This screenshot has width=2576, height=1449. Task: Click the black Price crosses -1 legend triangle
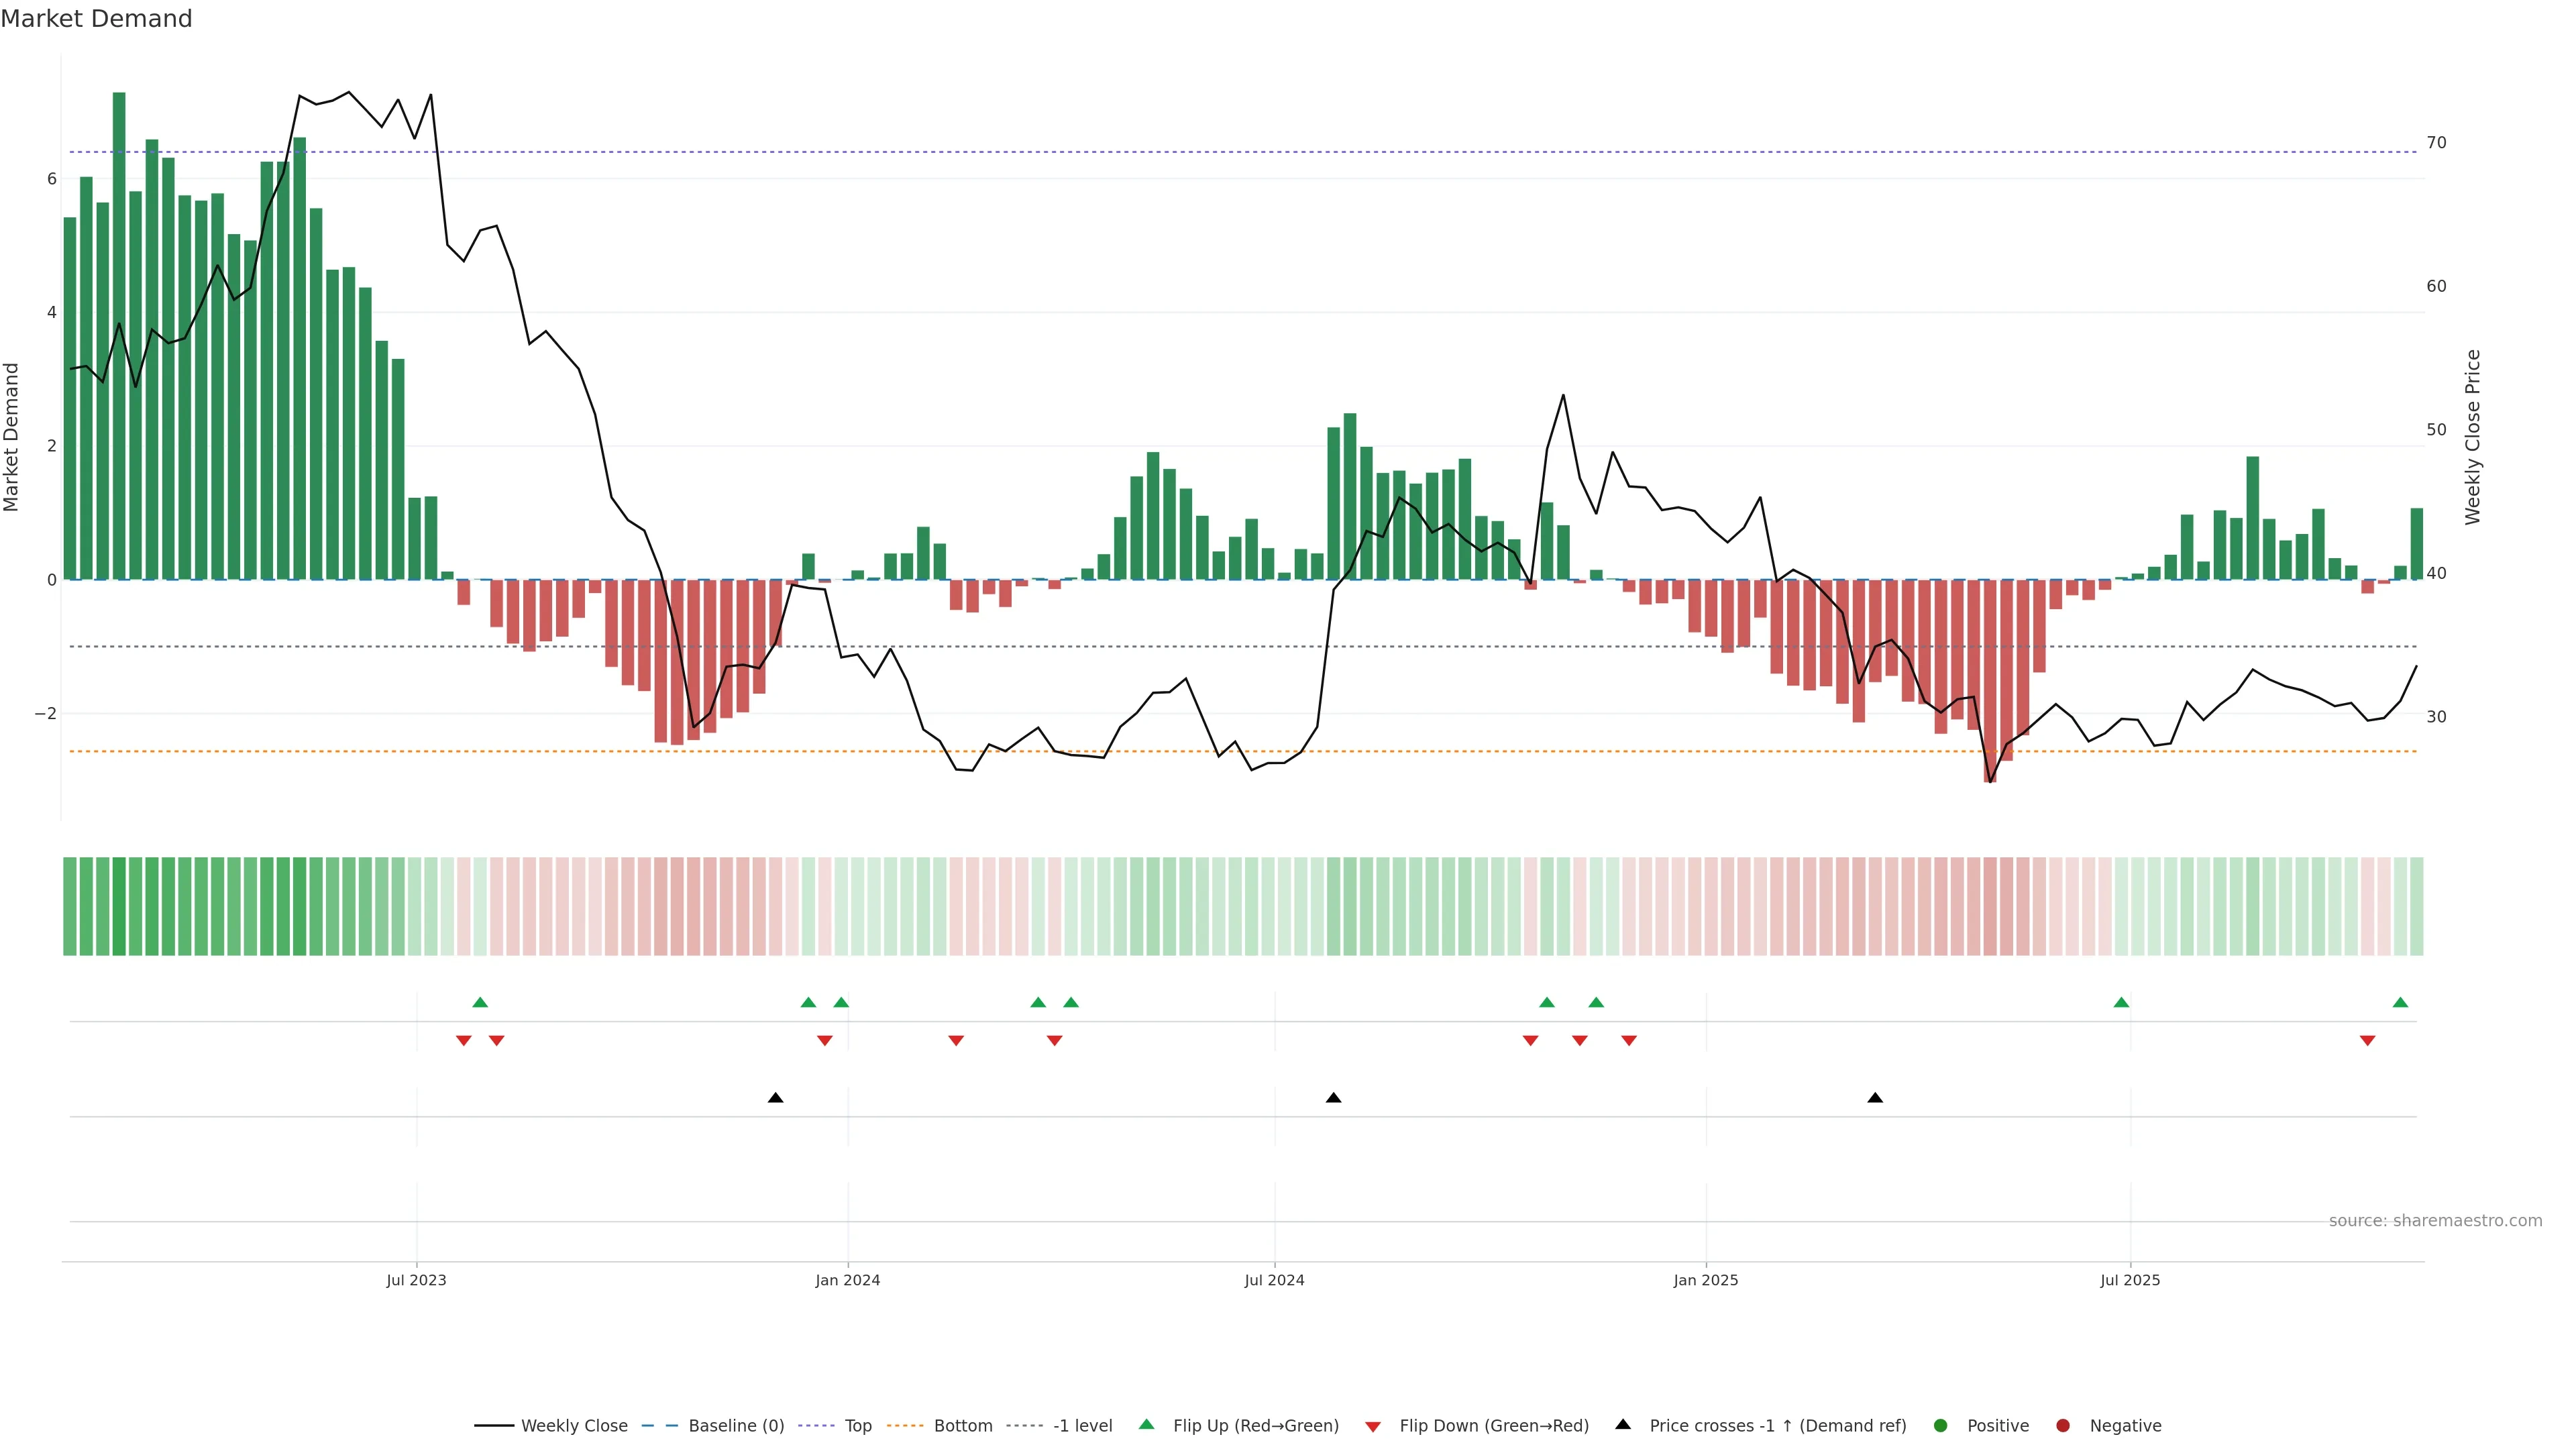pos(1623,1424)
